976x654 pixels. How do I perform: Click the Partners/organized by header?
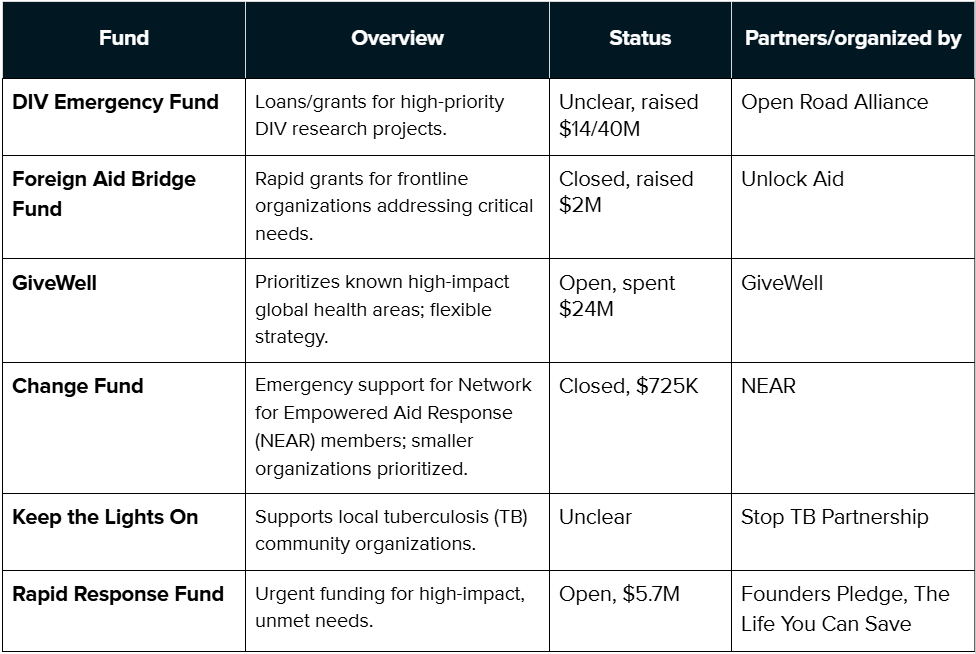coord(853,38)
